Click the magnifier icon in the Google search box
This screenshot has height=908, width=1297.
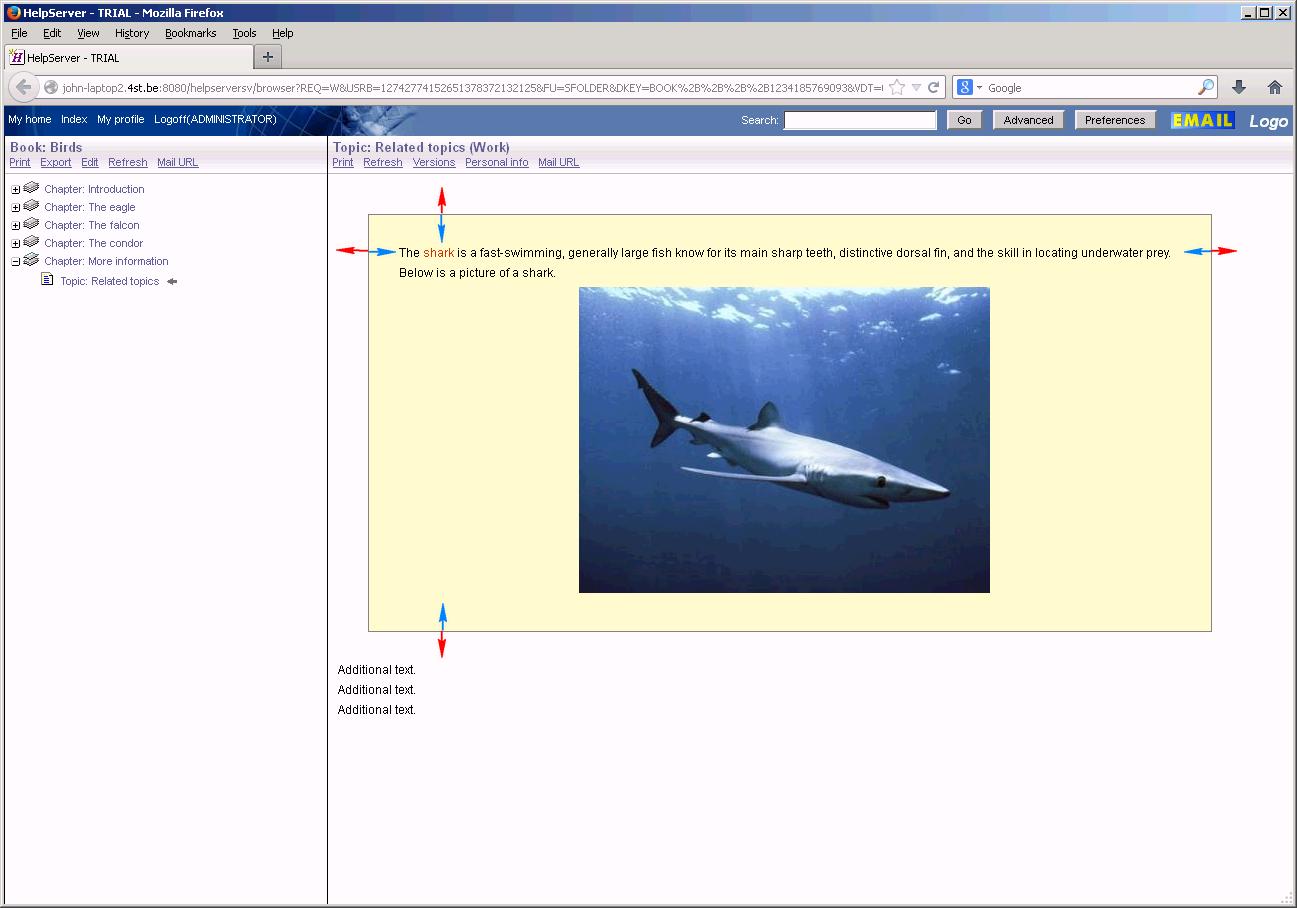point(1207,87)
